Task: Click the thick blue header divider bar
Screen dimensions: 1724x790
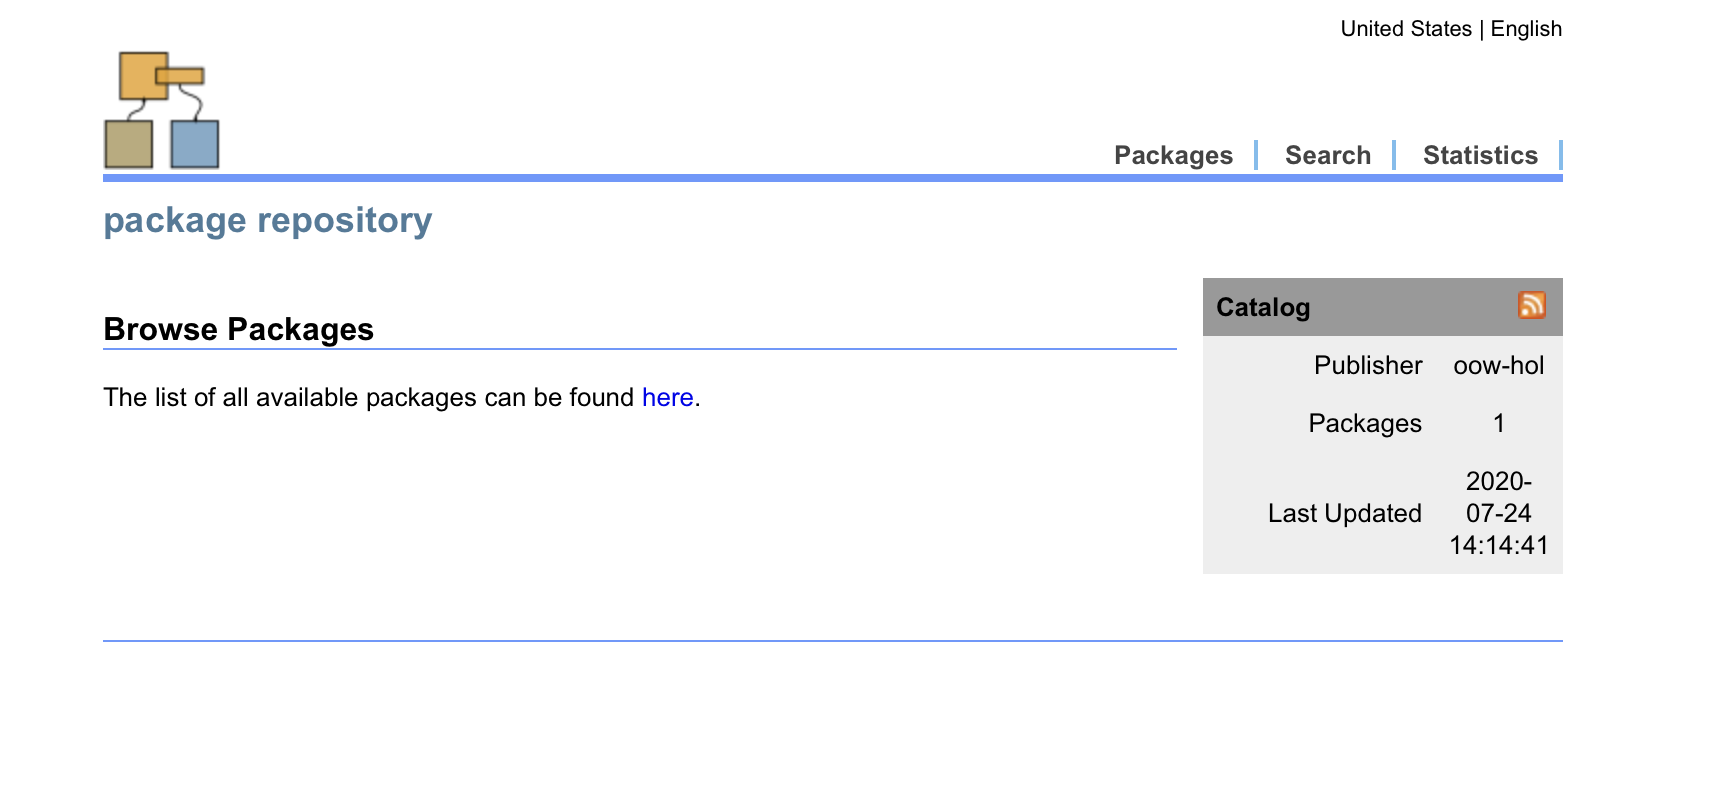Action: (x=832, y=178)
